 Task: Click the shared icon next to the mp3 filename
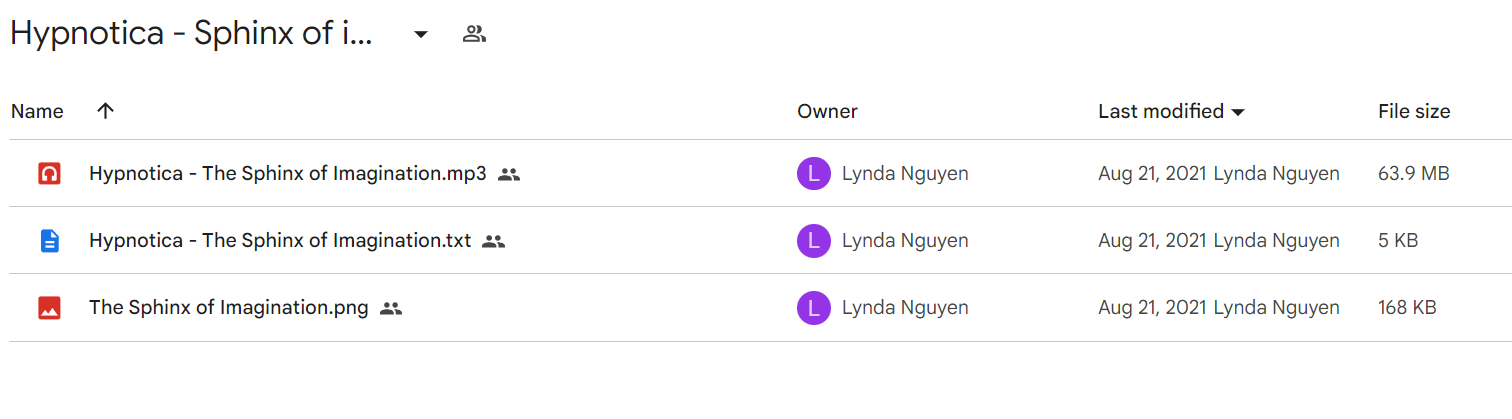click(509, 174)
